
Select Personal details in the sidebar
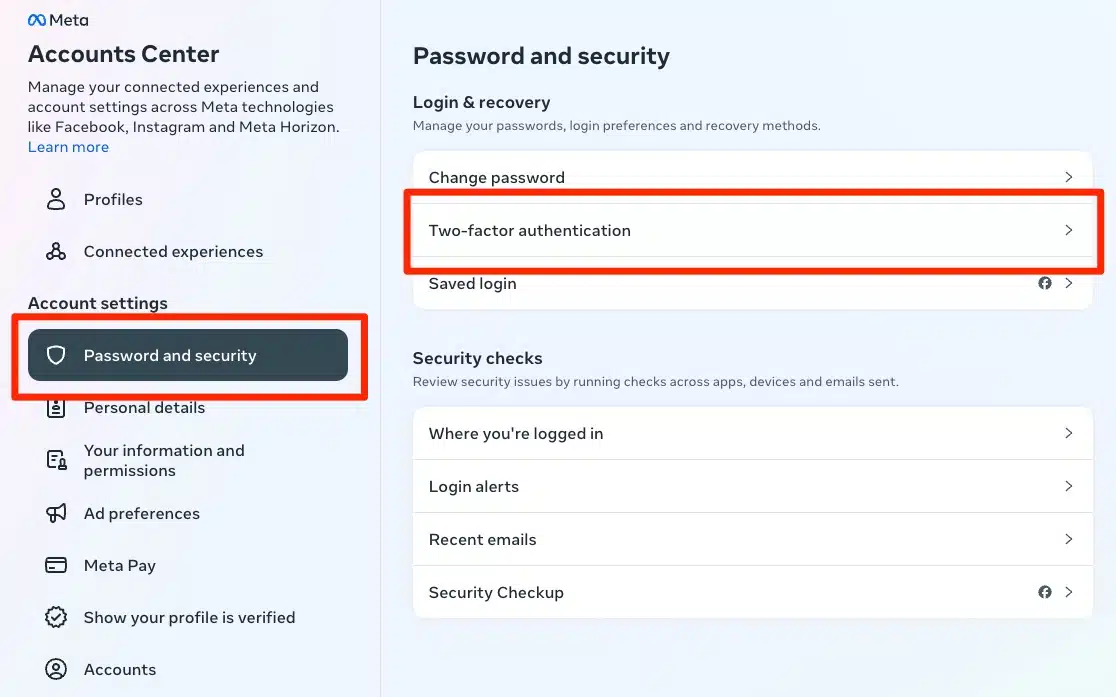tap(144, 407)
